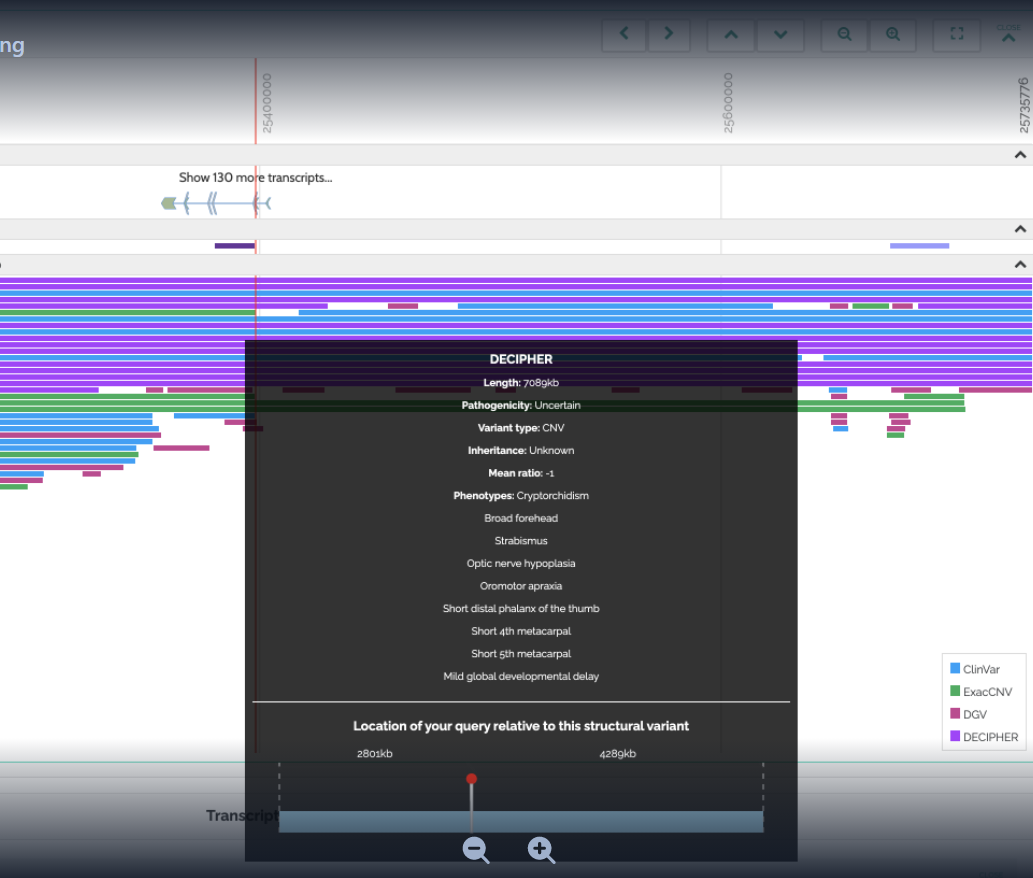Click 'Pathogenicity: Uncertain' text

coord(521,405)
